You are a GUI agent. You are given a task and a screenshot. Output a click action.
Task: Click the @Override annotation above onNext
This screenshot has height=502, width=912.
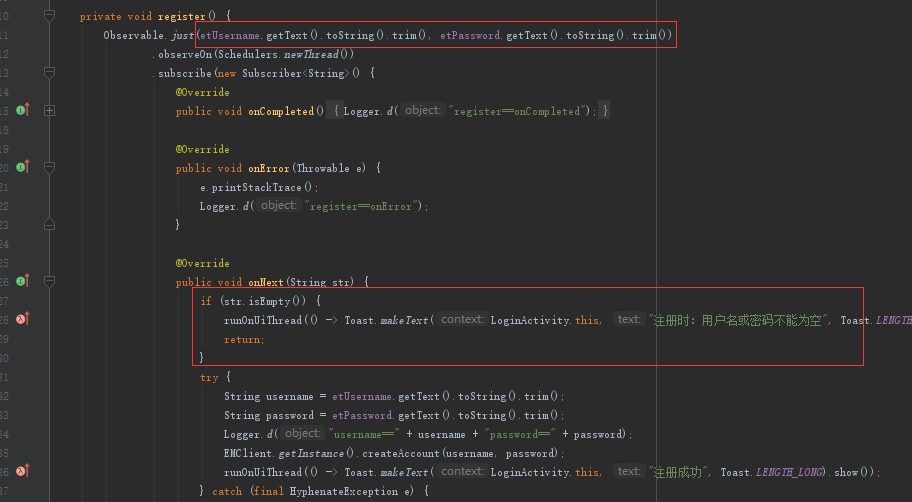pos(202,264)
